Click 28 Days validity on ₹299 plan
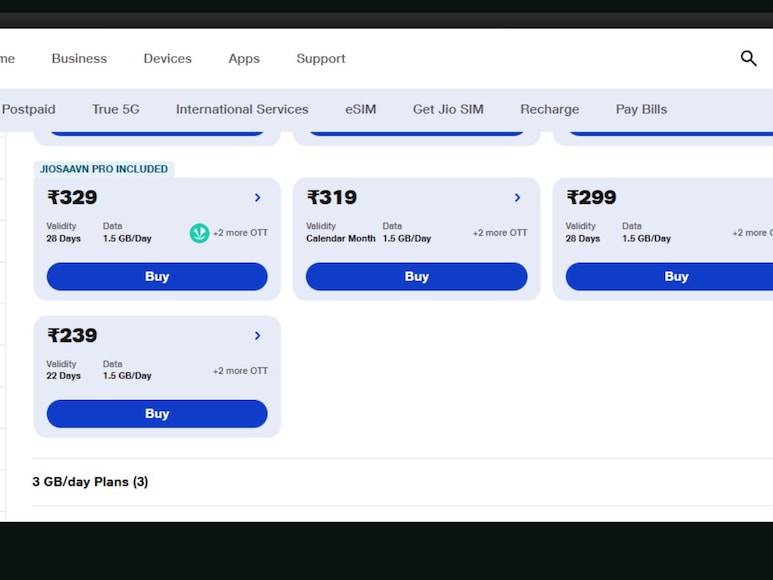Viewport: 773px width, 580px height. (583, 239)
